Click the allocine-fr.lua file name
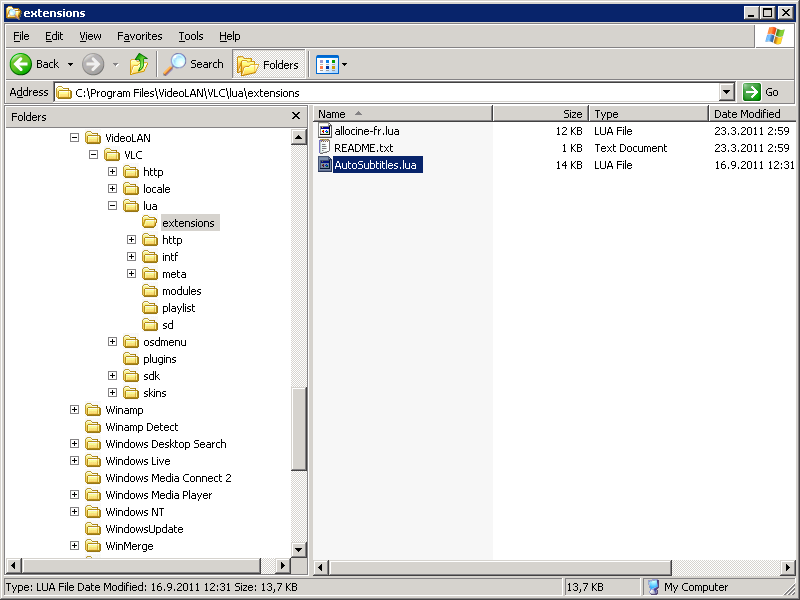The image size is (800, 600). (x=367, y=131)
